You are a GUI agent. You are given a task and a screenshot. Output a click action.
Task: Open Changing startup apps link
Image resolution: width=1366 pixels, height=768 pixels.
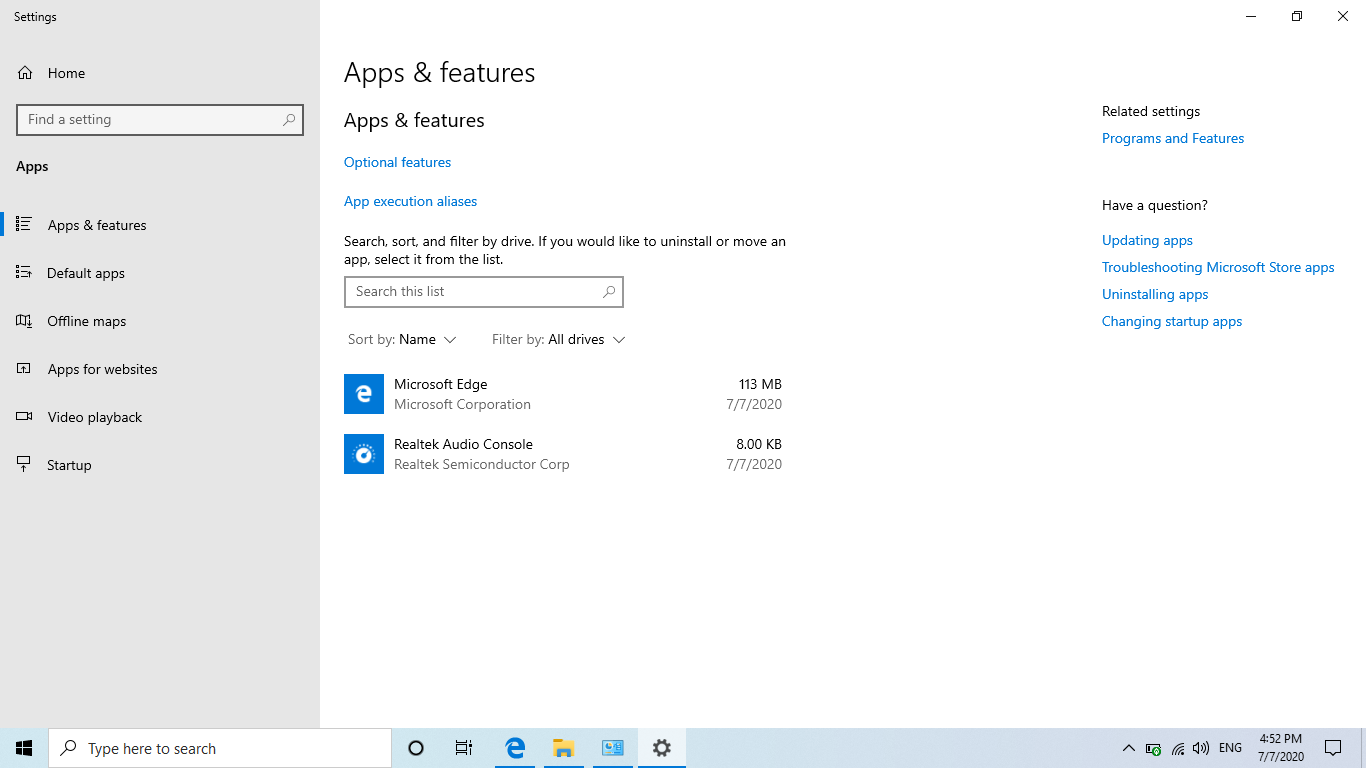coord(1172,321)
